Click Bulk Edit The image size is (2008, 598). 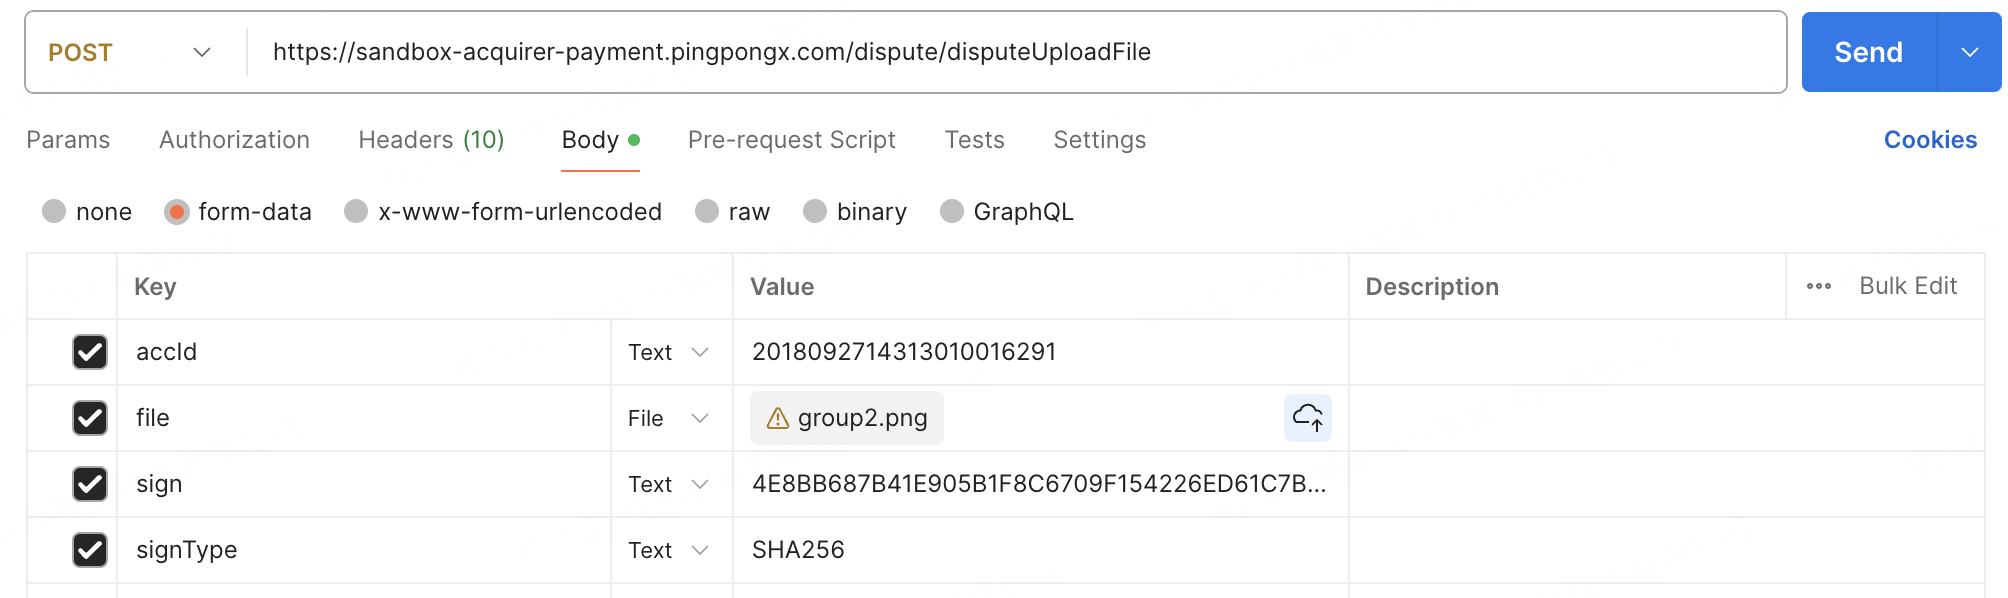[x=1908, y=286]
